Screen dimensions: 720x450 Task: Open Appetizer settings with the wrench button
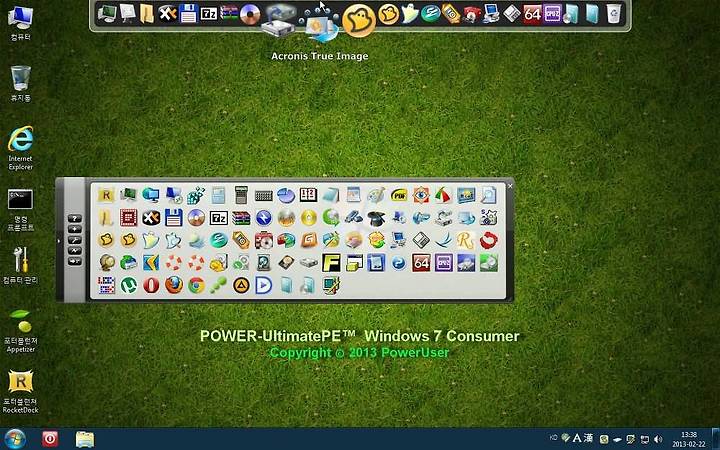pos(74,240)
